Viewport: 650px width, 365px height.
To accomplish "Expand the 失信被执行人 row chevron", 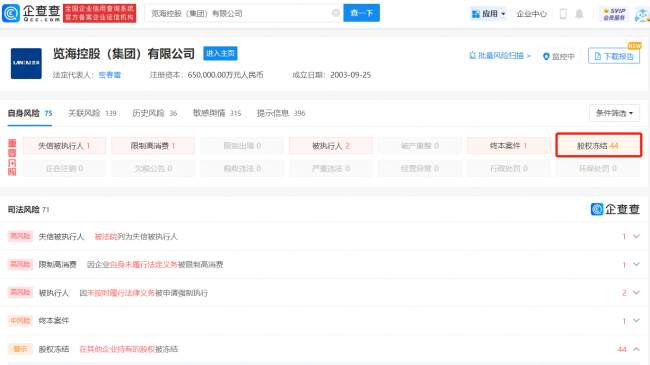I will tap(636, 236).
